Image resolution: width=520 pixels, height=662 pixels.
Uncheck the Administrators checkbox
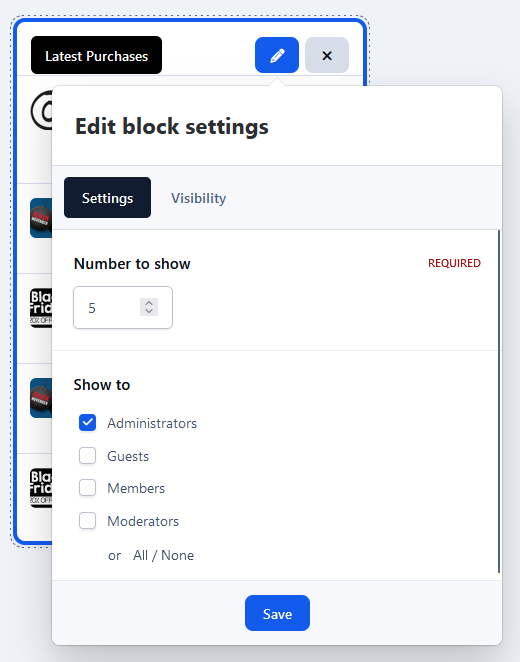coord(87,423)
